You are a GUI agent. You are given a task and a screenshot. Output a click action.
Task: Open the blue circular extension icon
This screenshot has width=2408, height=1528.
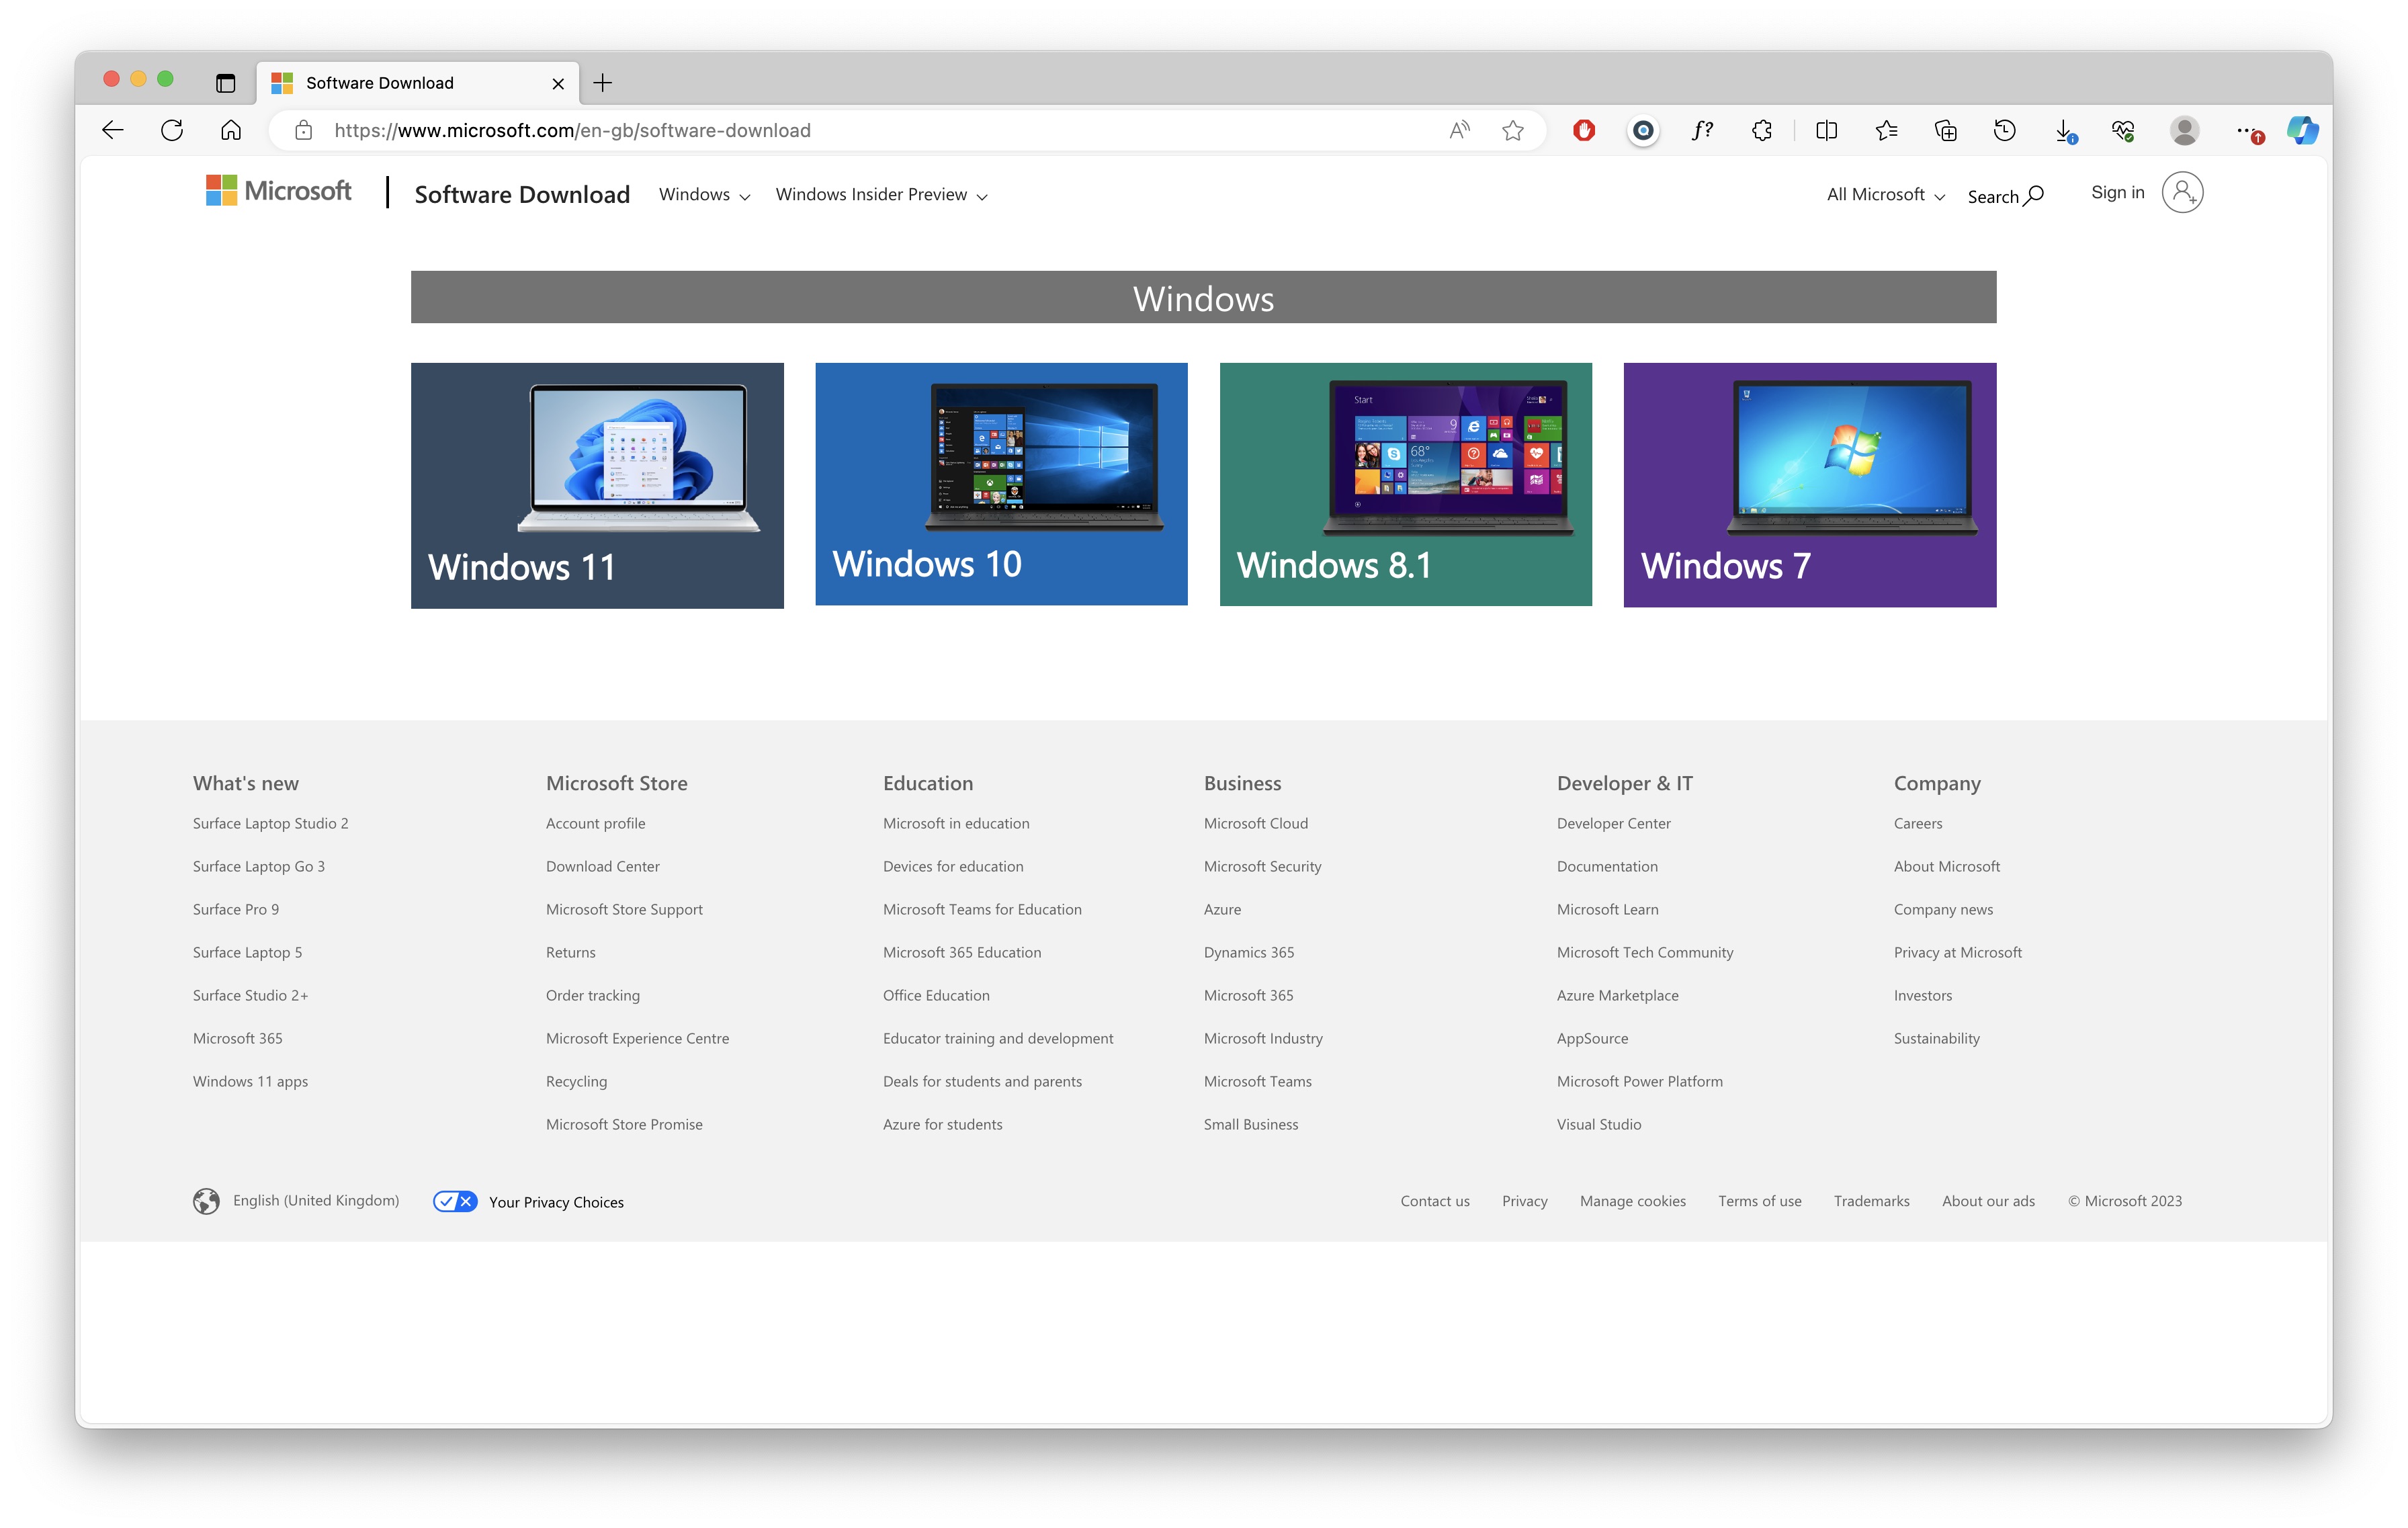pyautogui.click(x=1643, y=130)
